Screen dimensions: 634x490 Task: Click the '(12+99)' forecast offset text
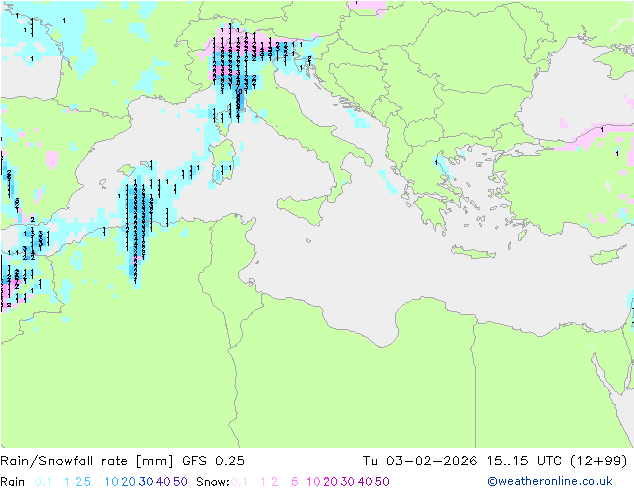click(x=599, y=461)
